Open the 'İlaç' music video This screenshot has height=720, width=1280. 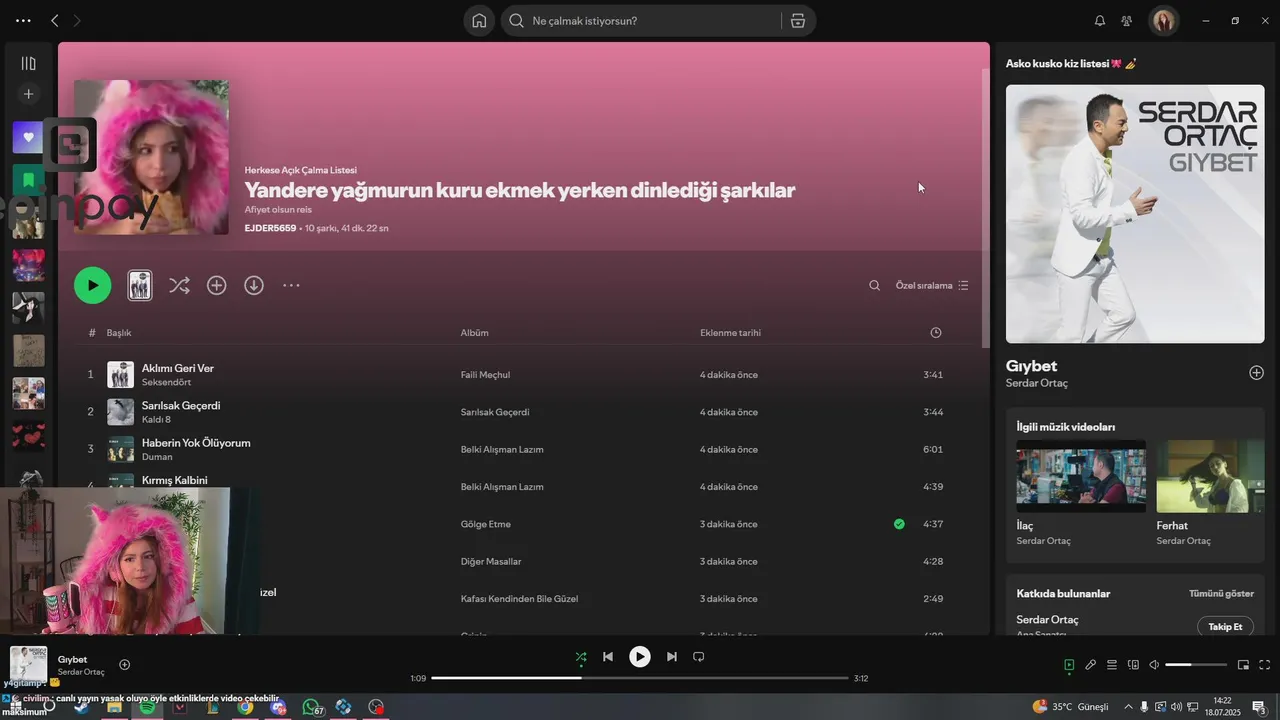(1081, 476)
